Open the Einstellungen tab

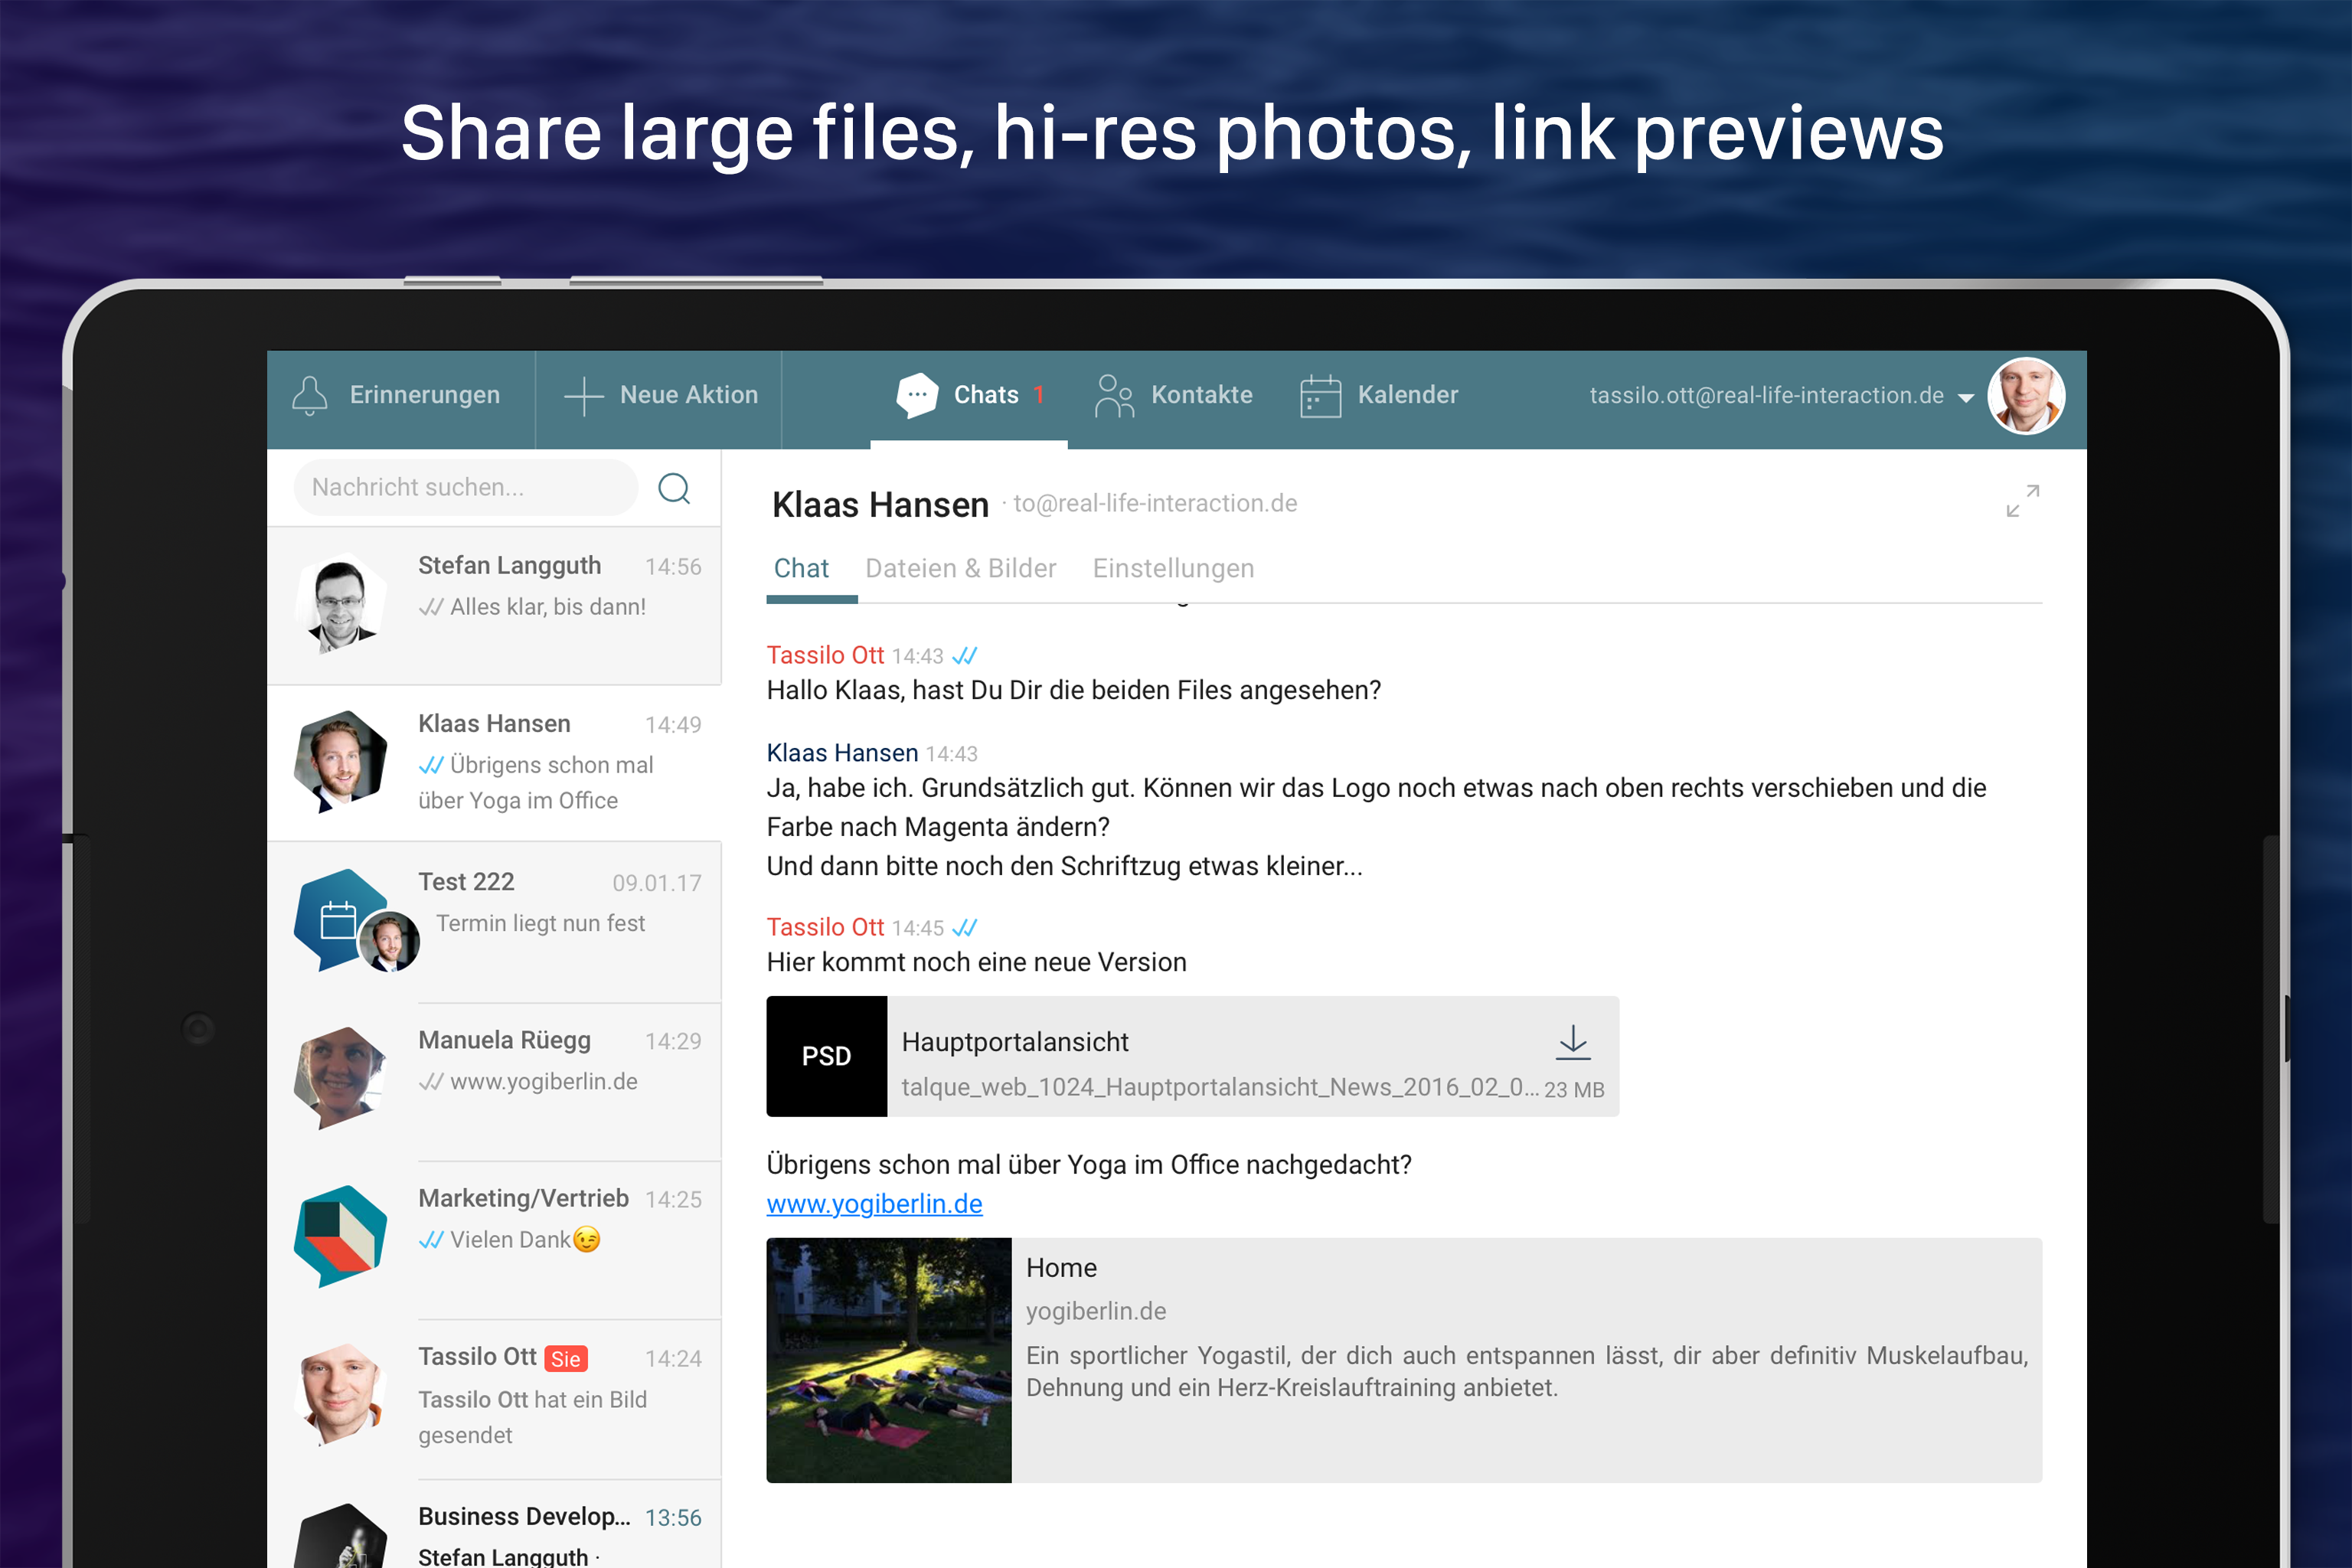click(1173, 568)
